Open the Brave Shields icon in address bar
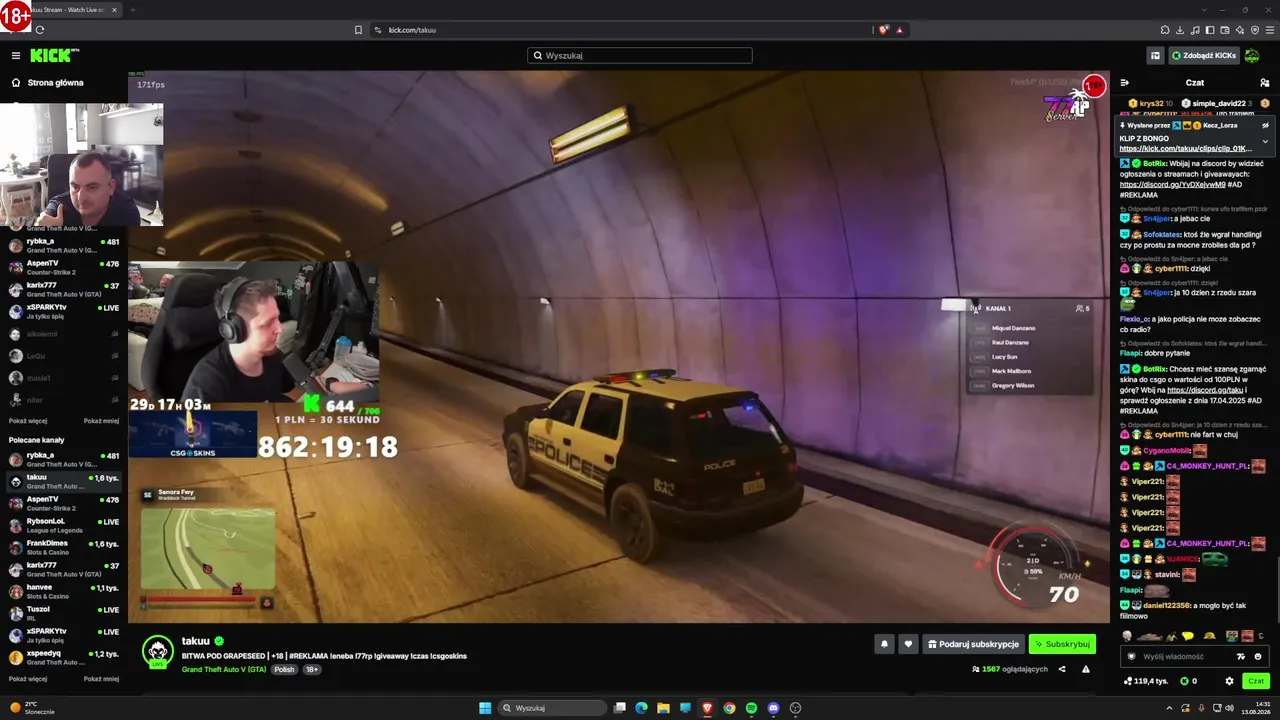 883,30
